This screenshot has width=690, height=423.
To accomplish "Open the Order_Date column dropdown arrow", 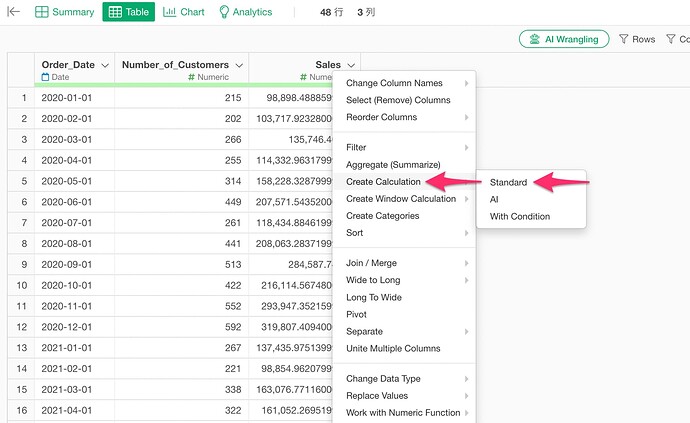I will (105, 65).
